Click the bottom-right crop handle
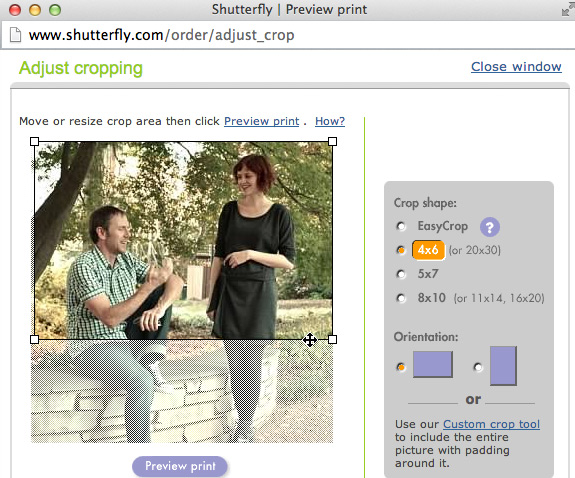Image resolution: width=575 pixels, height=478 pixels. click(332, 340)
